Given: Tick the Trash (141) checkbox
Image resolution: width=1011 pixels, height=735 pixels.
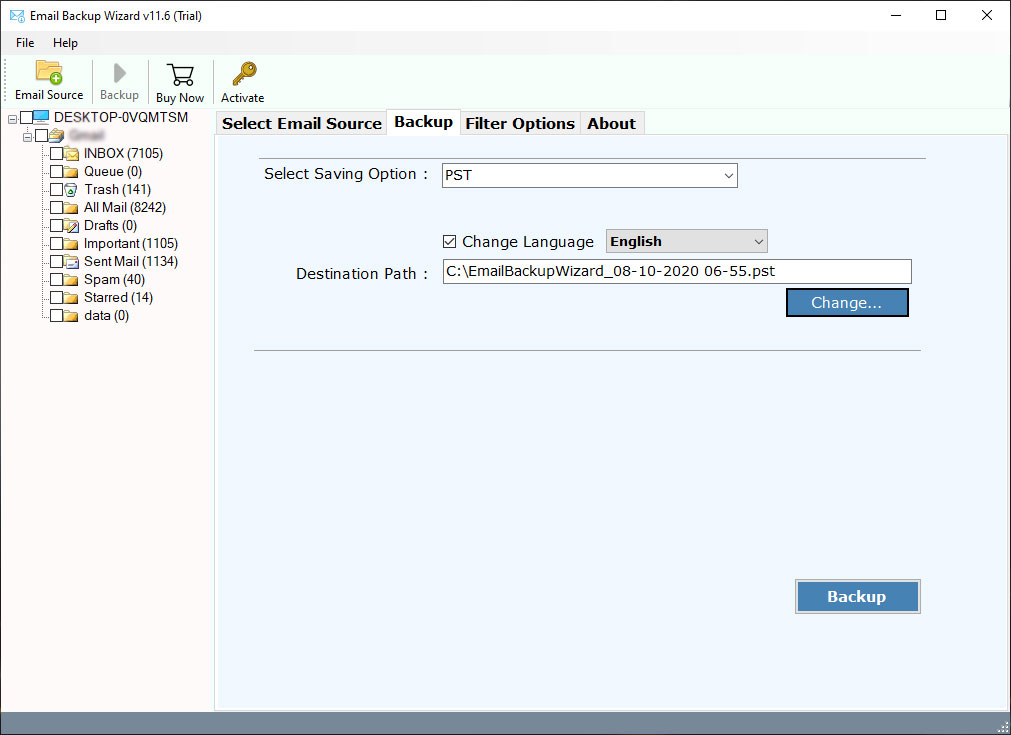Looking at the screenshot, I should click(57, 190).
